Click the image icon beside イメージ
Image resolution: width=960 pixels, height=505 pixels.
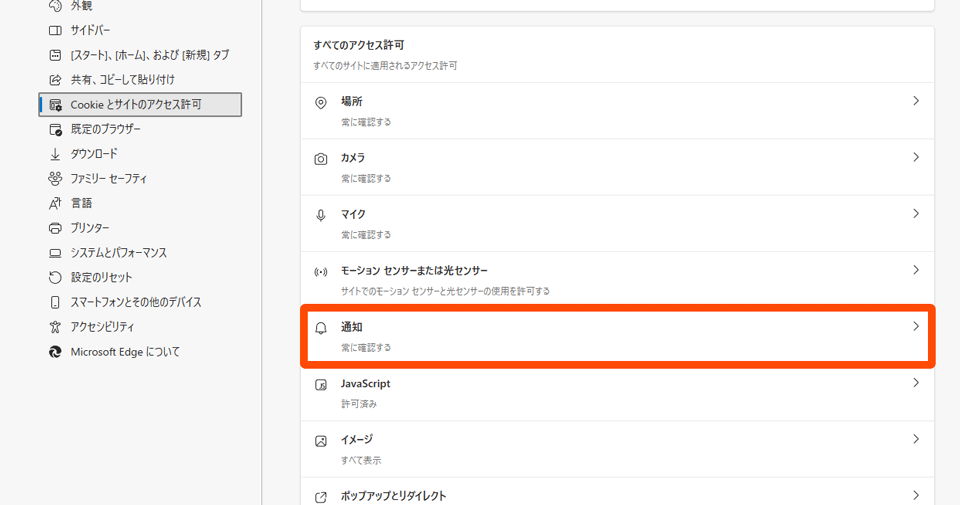(x=321, y=441)
